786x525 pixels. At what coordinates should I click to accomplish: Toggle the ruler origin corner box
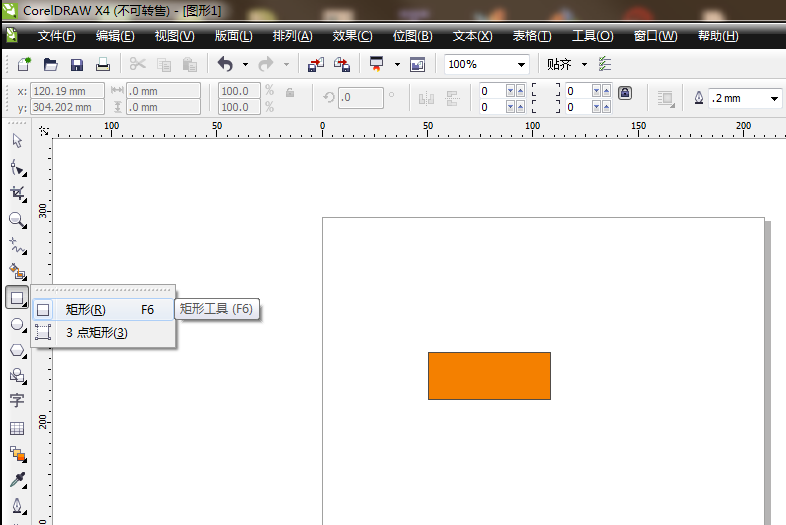tap(44, 131)
